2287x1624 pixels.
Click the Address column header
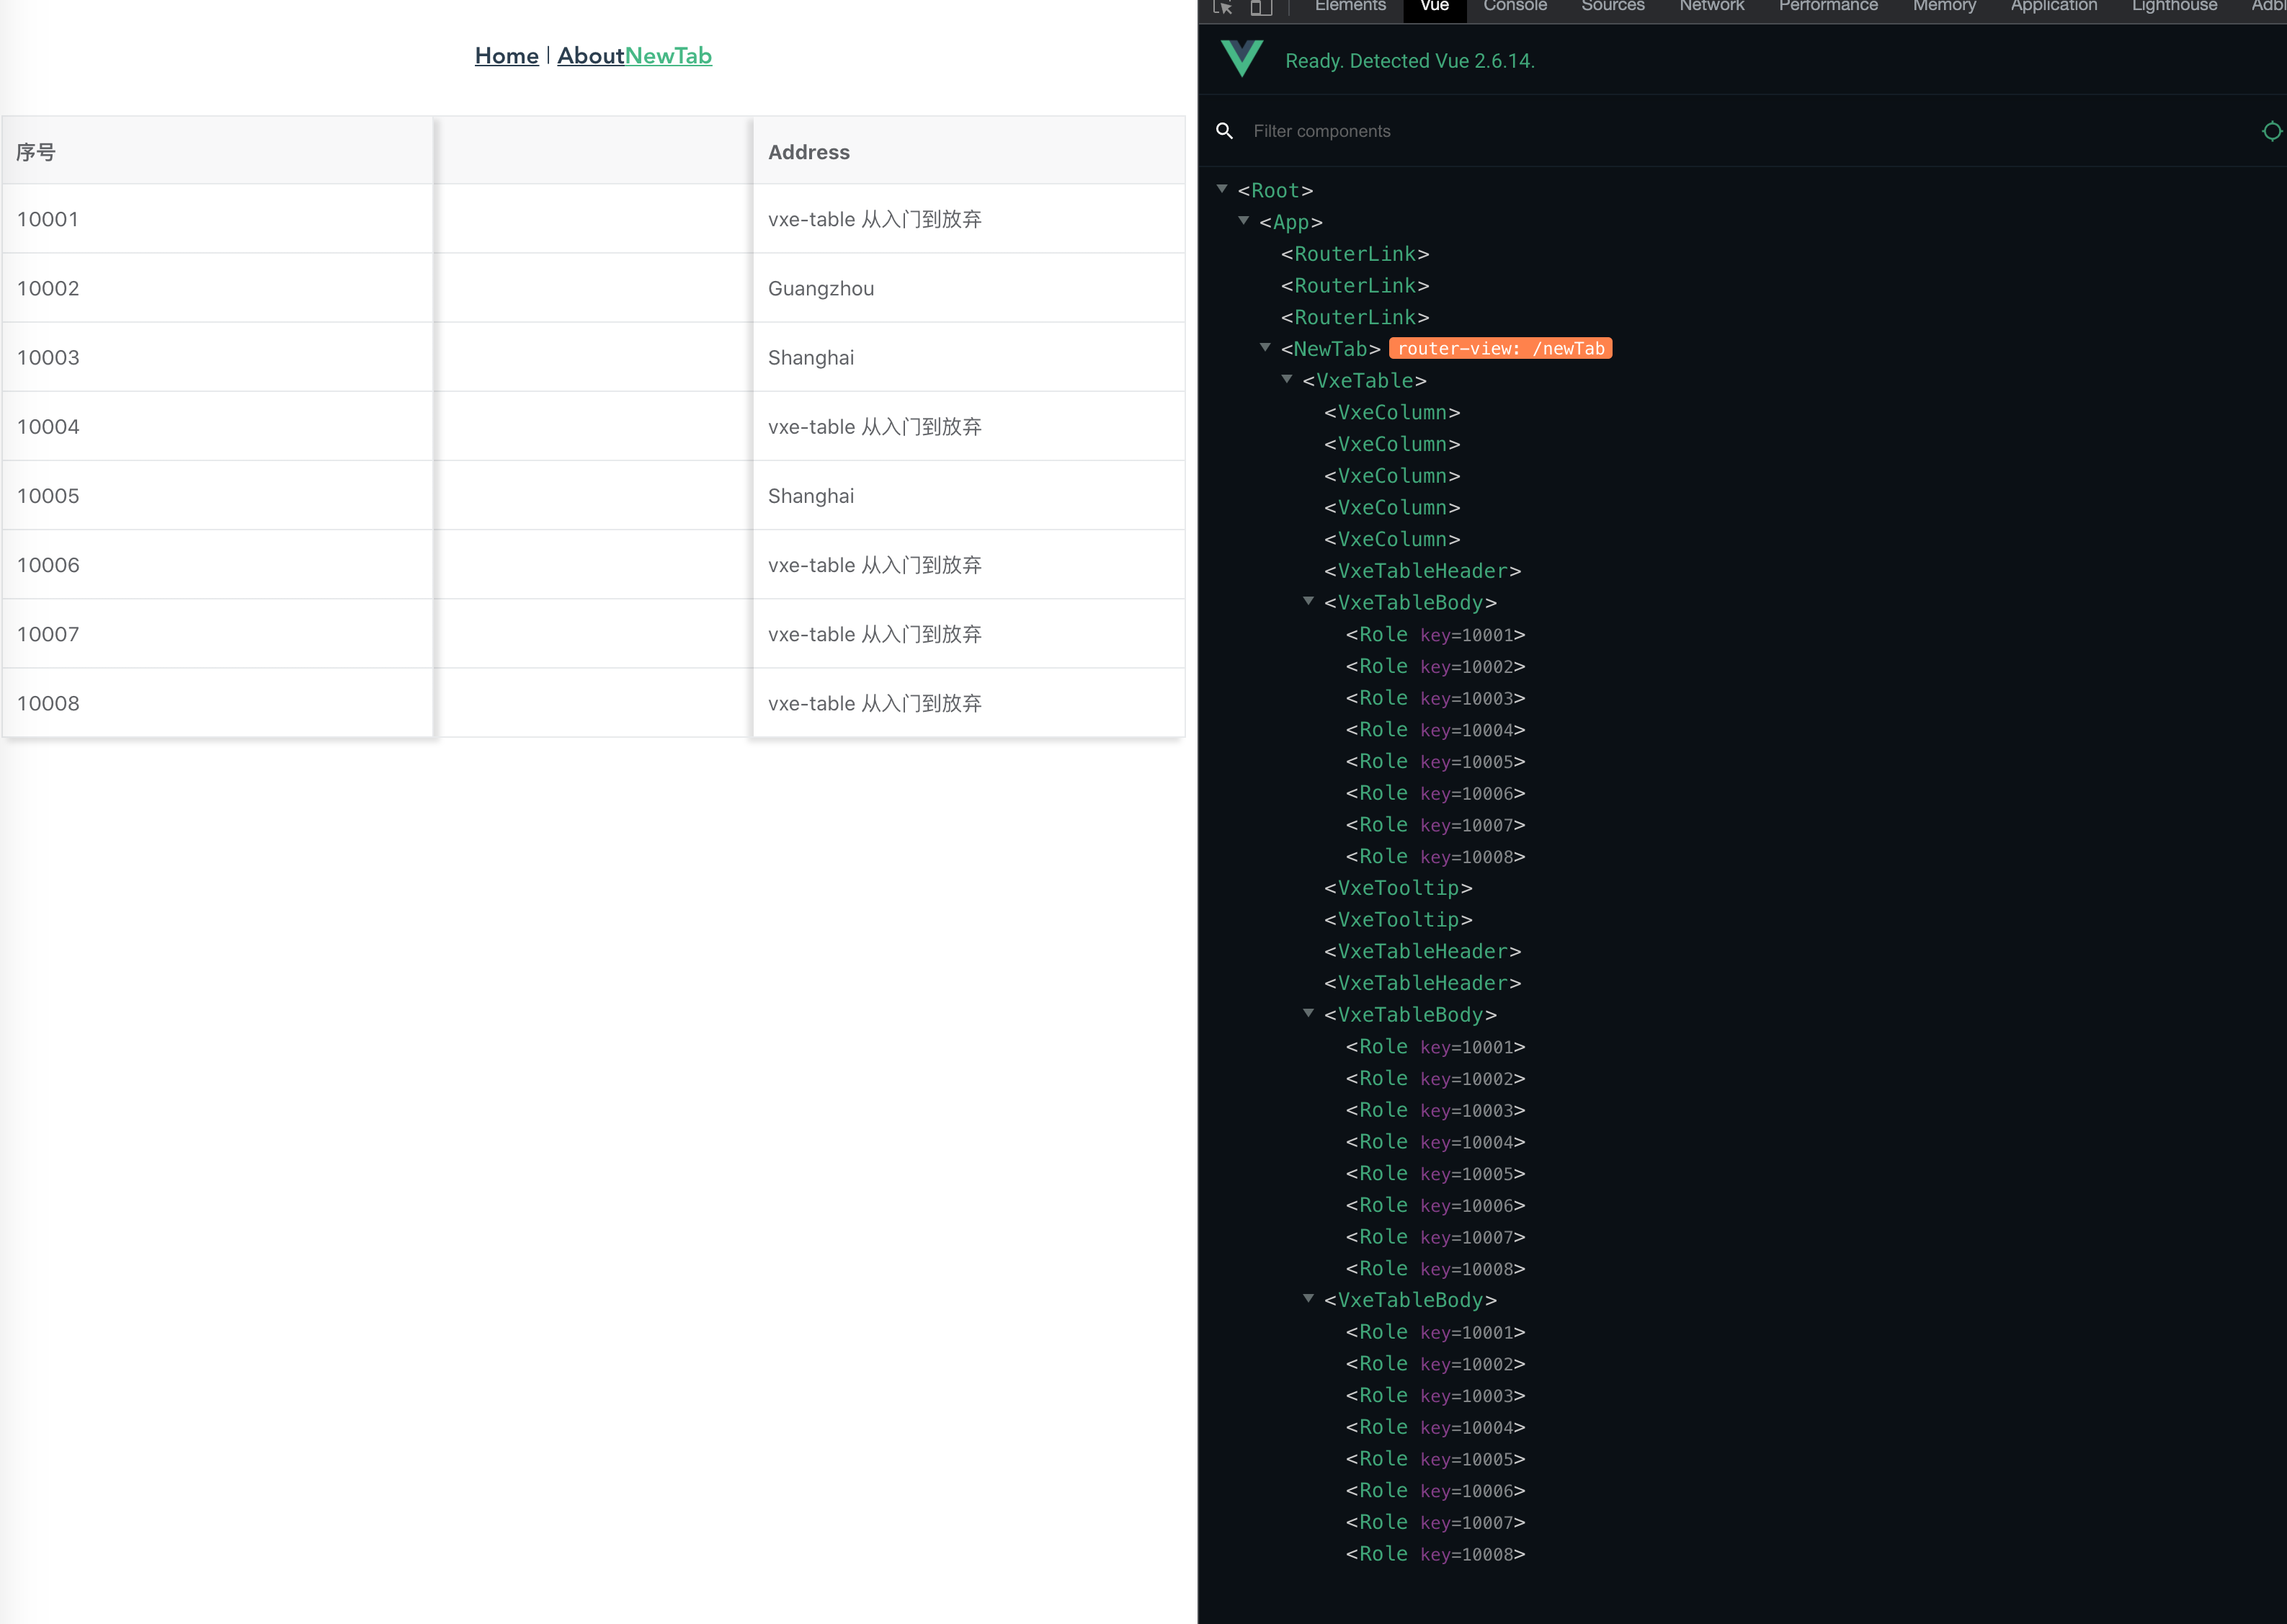click(808, 152)
